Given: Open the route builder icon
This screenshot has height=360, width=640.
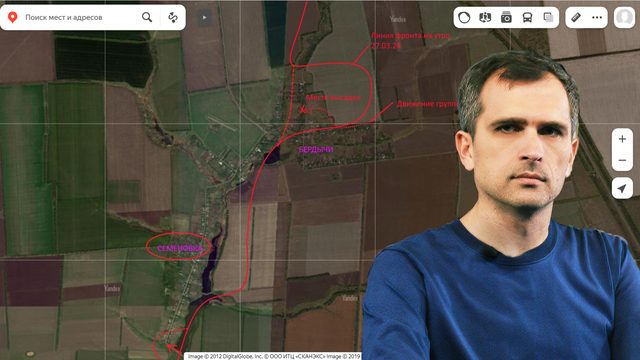Looking at the screenshot, I should (x=173, y=17).
